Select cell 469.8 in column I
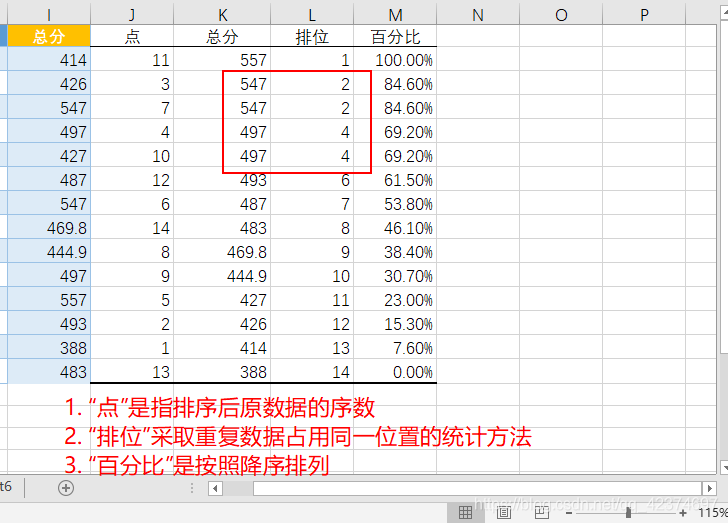This screenshot has width=728, height=523. (x=49, y=228)
